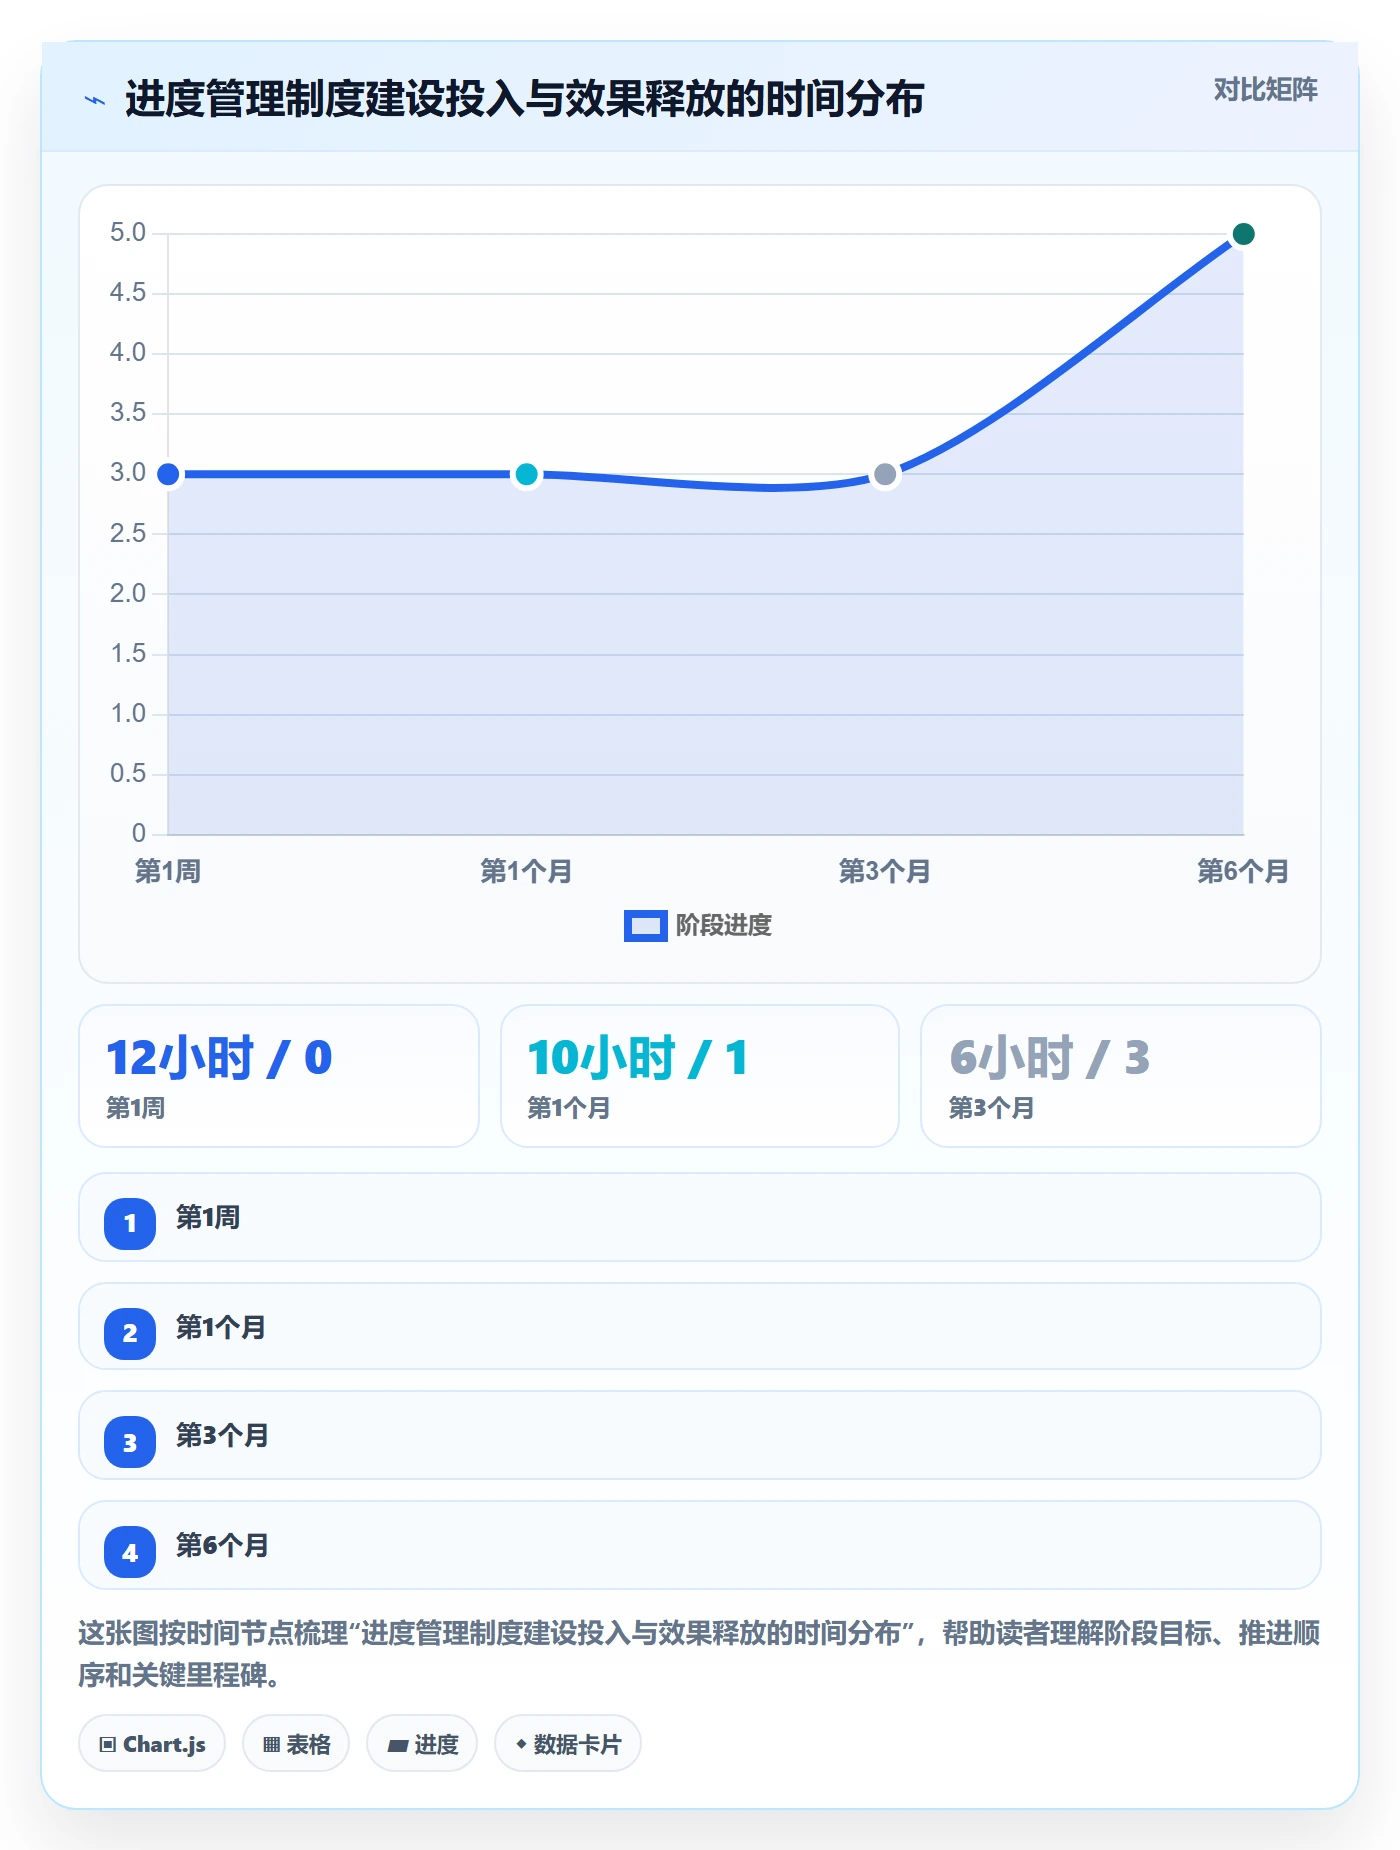The image size is (1400, 1850).
Task: Click the 5.0 y-axis value
Action: (x=128, y=233)
